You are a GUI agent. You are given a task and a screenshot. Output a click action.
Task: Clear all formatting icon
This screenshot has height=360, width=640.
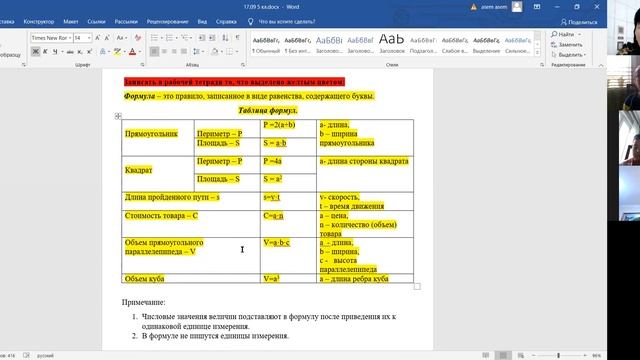[x=138, y=38]
